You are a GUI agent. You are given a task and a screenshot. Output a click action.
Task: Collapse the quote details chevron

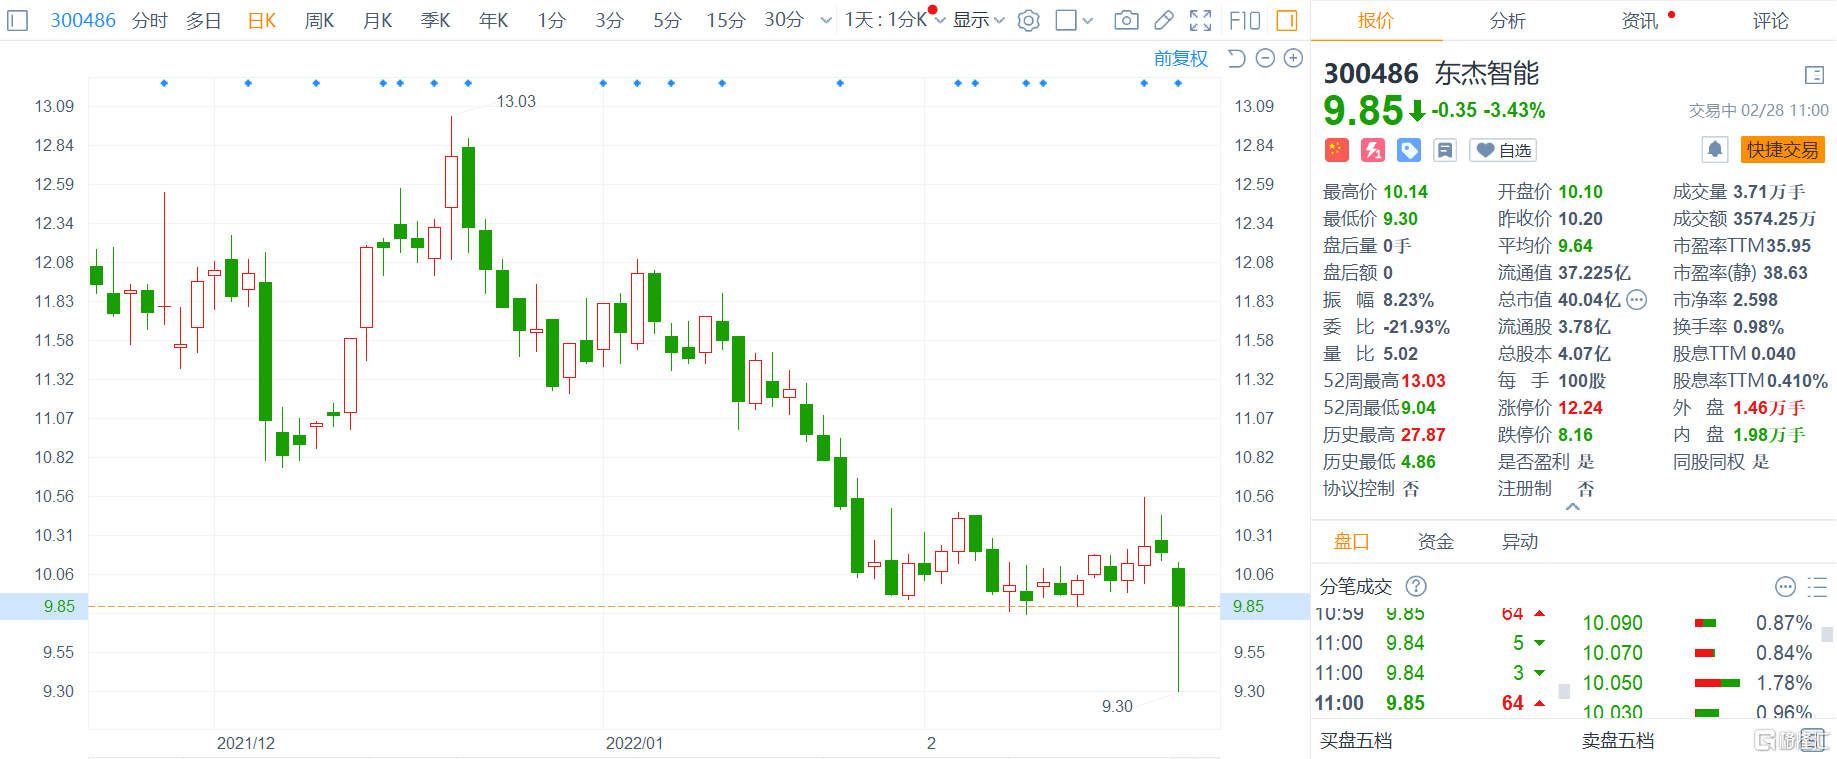click(x=1572, y=507)
